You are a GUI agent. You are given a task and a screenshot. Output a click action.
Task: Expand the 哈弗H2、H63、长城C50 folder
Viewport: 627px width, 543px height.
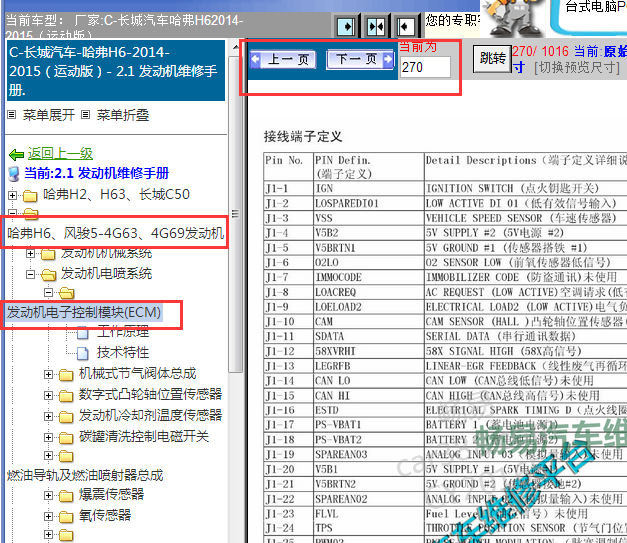click(x=12, y=195)
